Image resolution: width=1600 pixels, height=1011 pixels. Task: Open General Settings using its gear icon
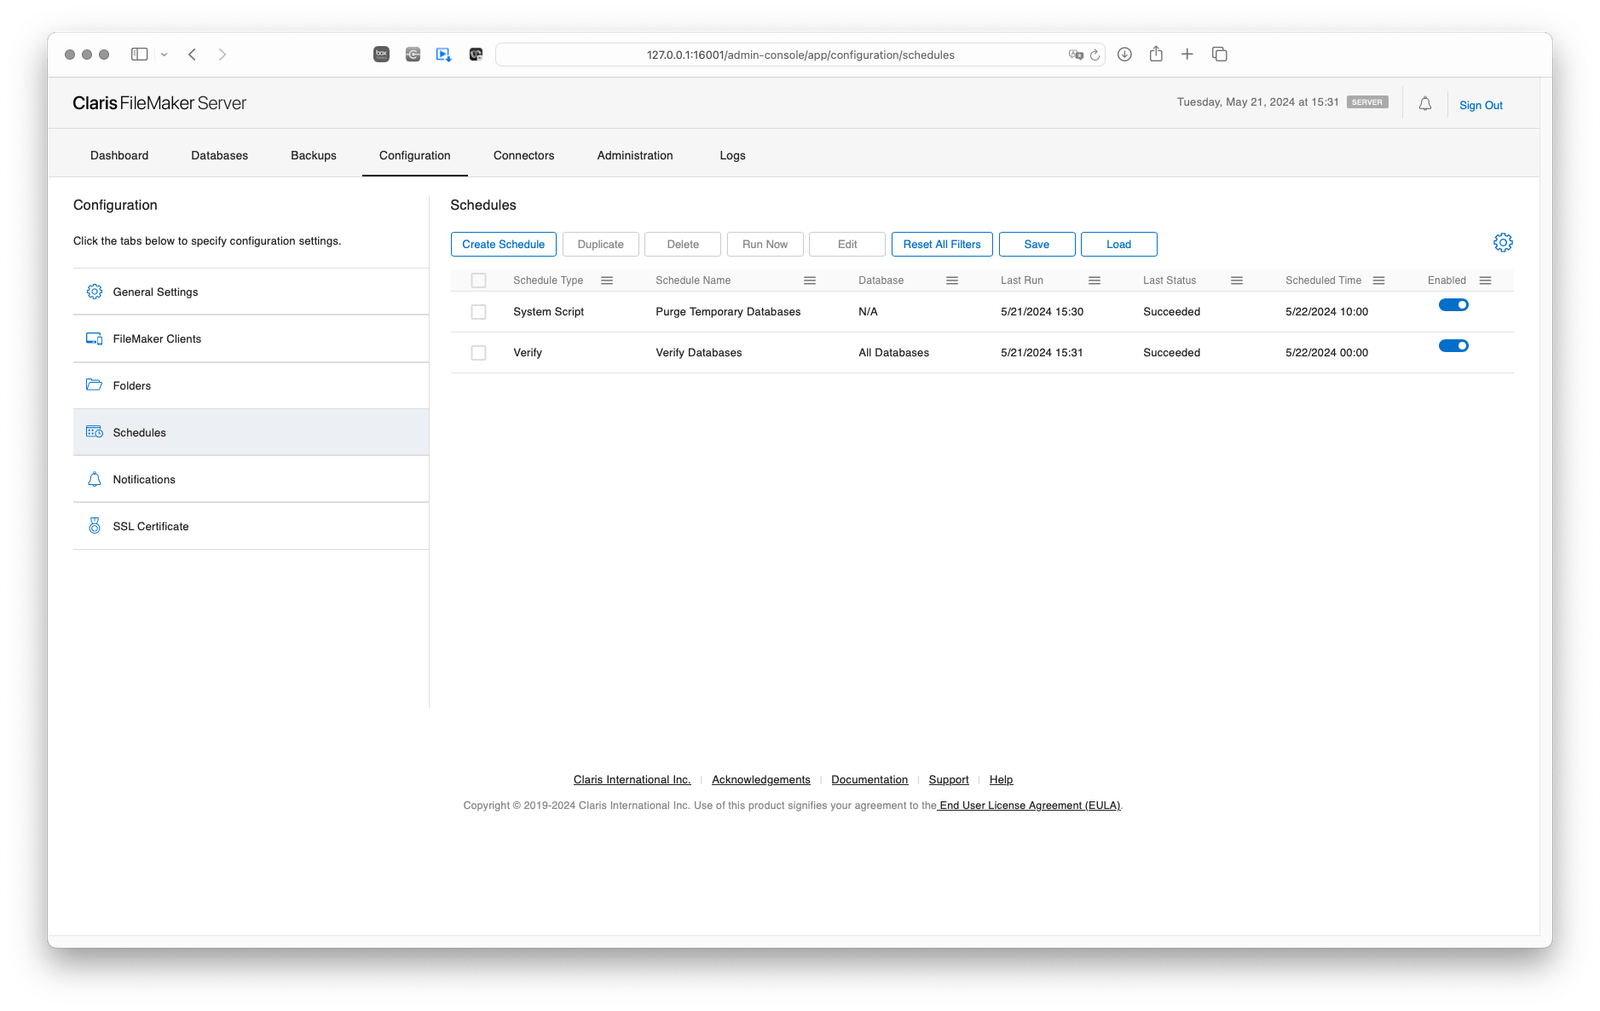pos(94,291)
